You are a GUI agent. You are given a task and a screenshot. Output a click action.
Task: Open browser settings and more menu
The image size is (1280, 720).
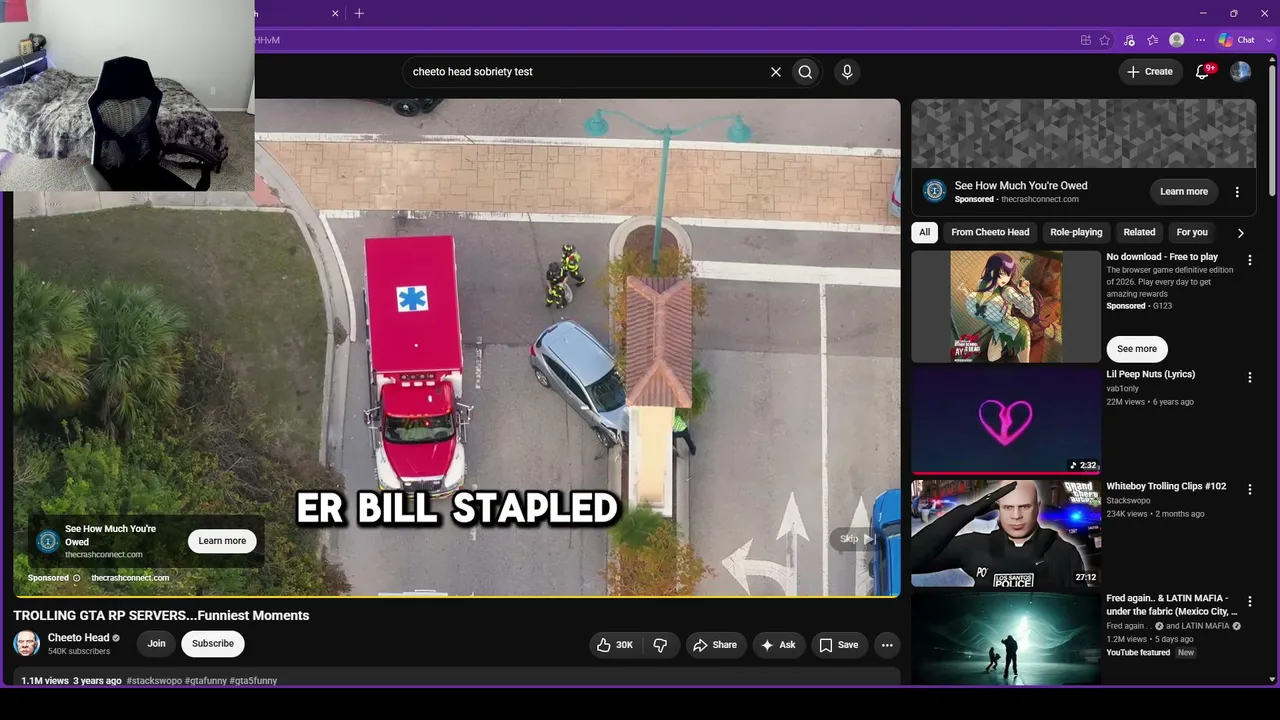pyautogui.click(x=1201, y=40)
